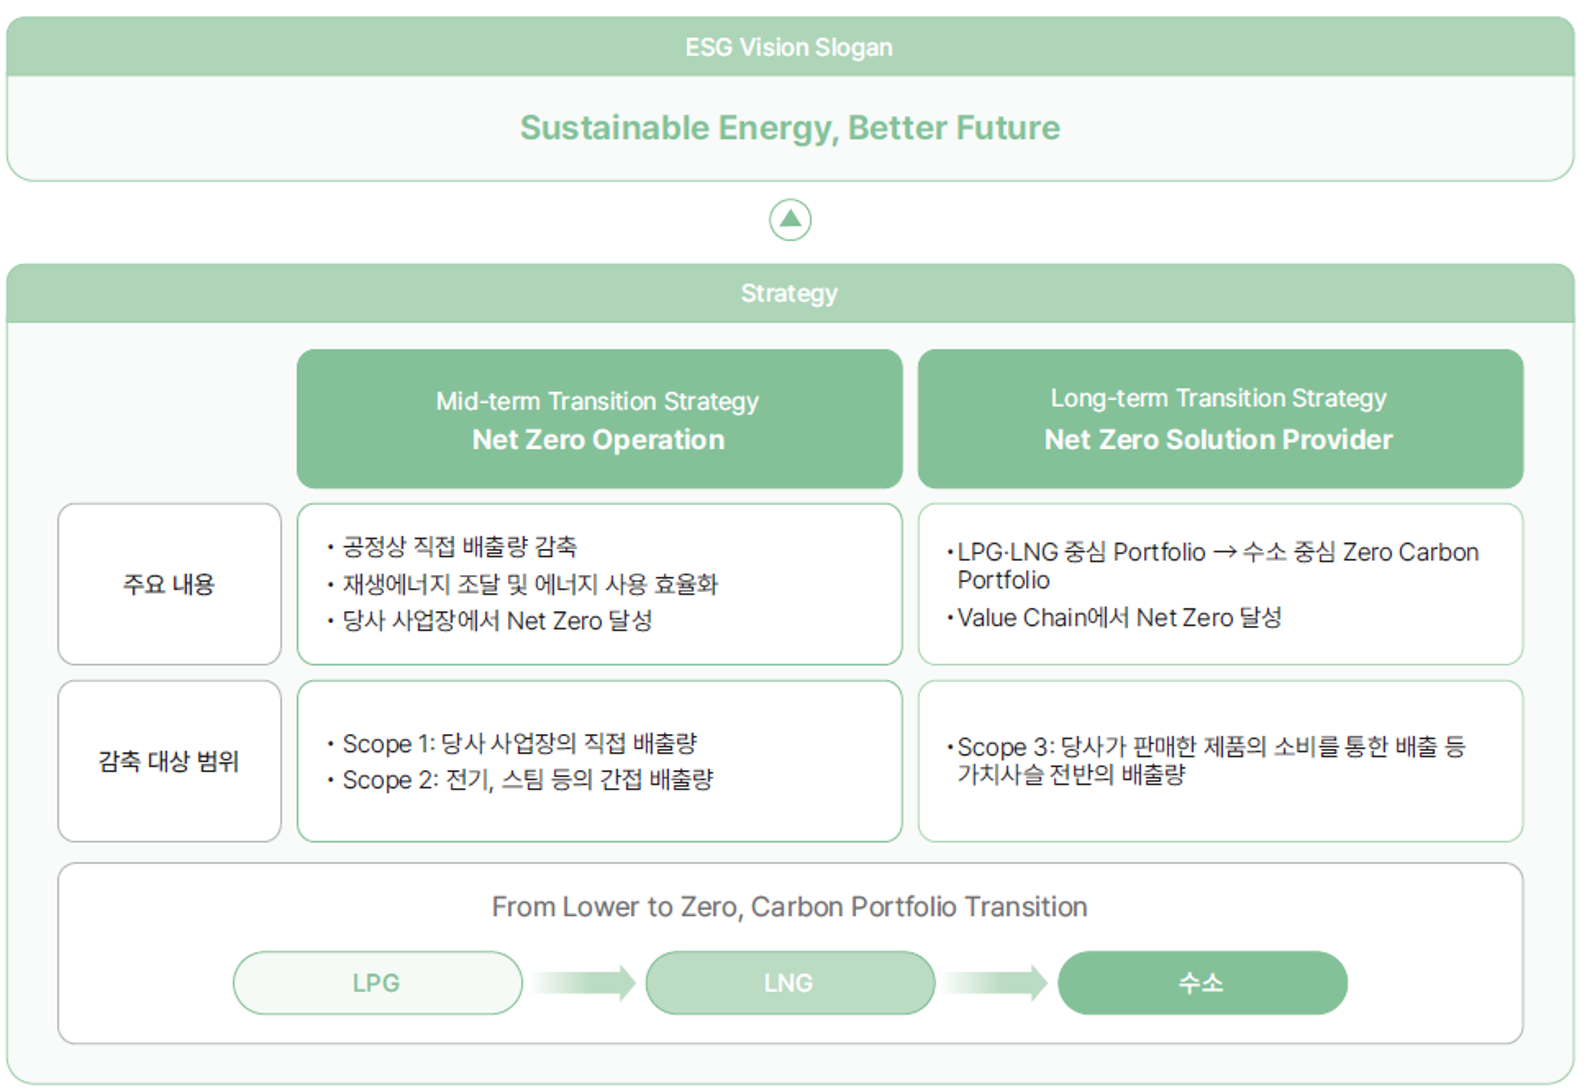Click the upward triangle circle icon
The height and width of the screenshot is (1090, 1587).
790,220
